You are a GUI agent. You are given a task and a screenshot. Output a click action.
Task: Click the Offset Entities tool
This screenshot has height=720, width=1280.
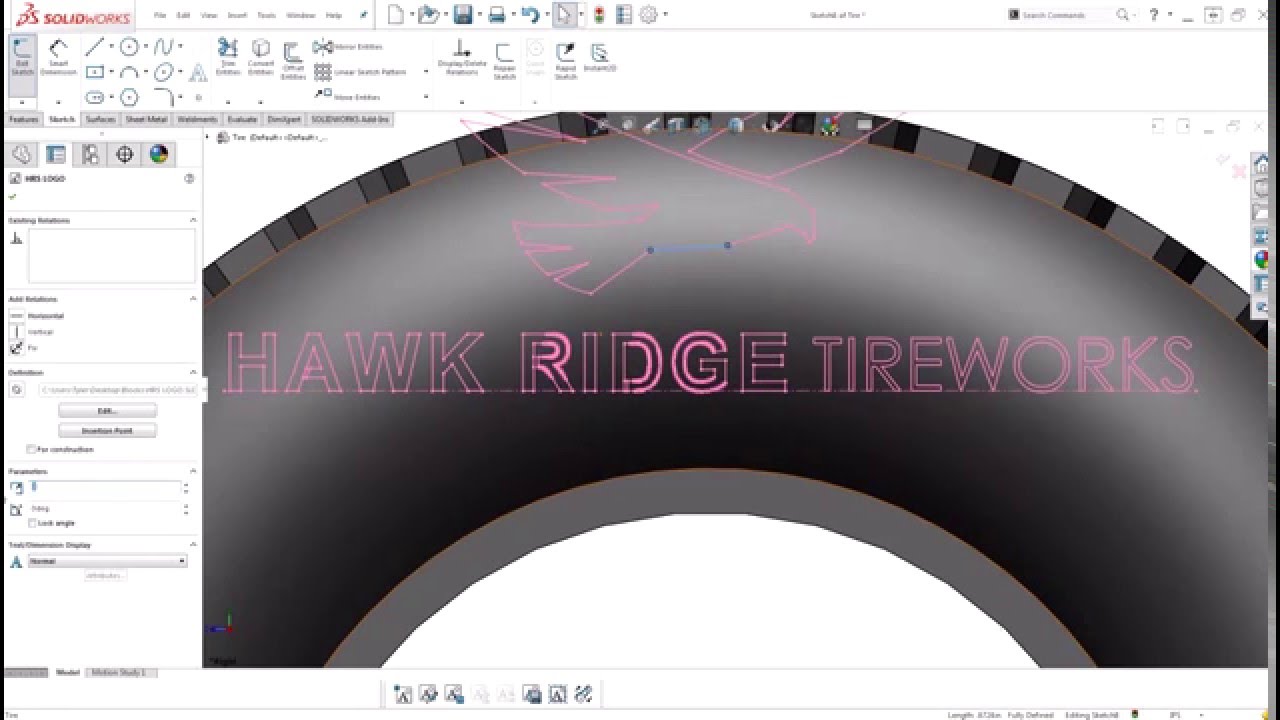point(293,60)
